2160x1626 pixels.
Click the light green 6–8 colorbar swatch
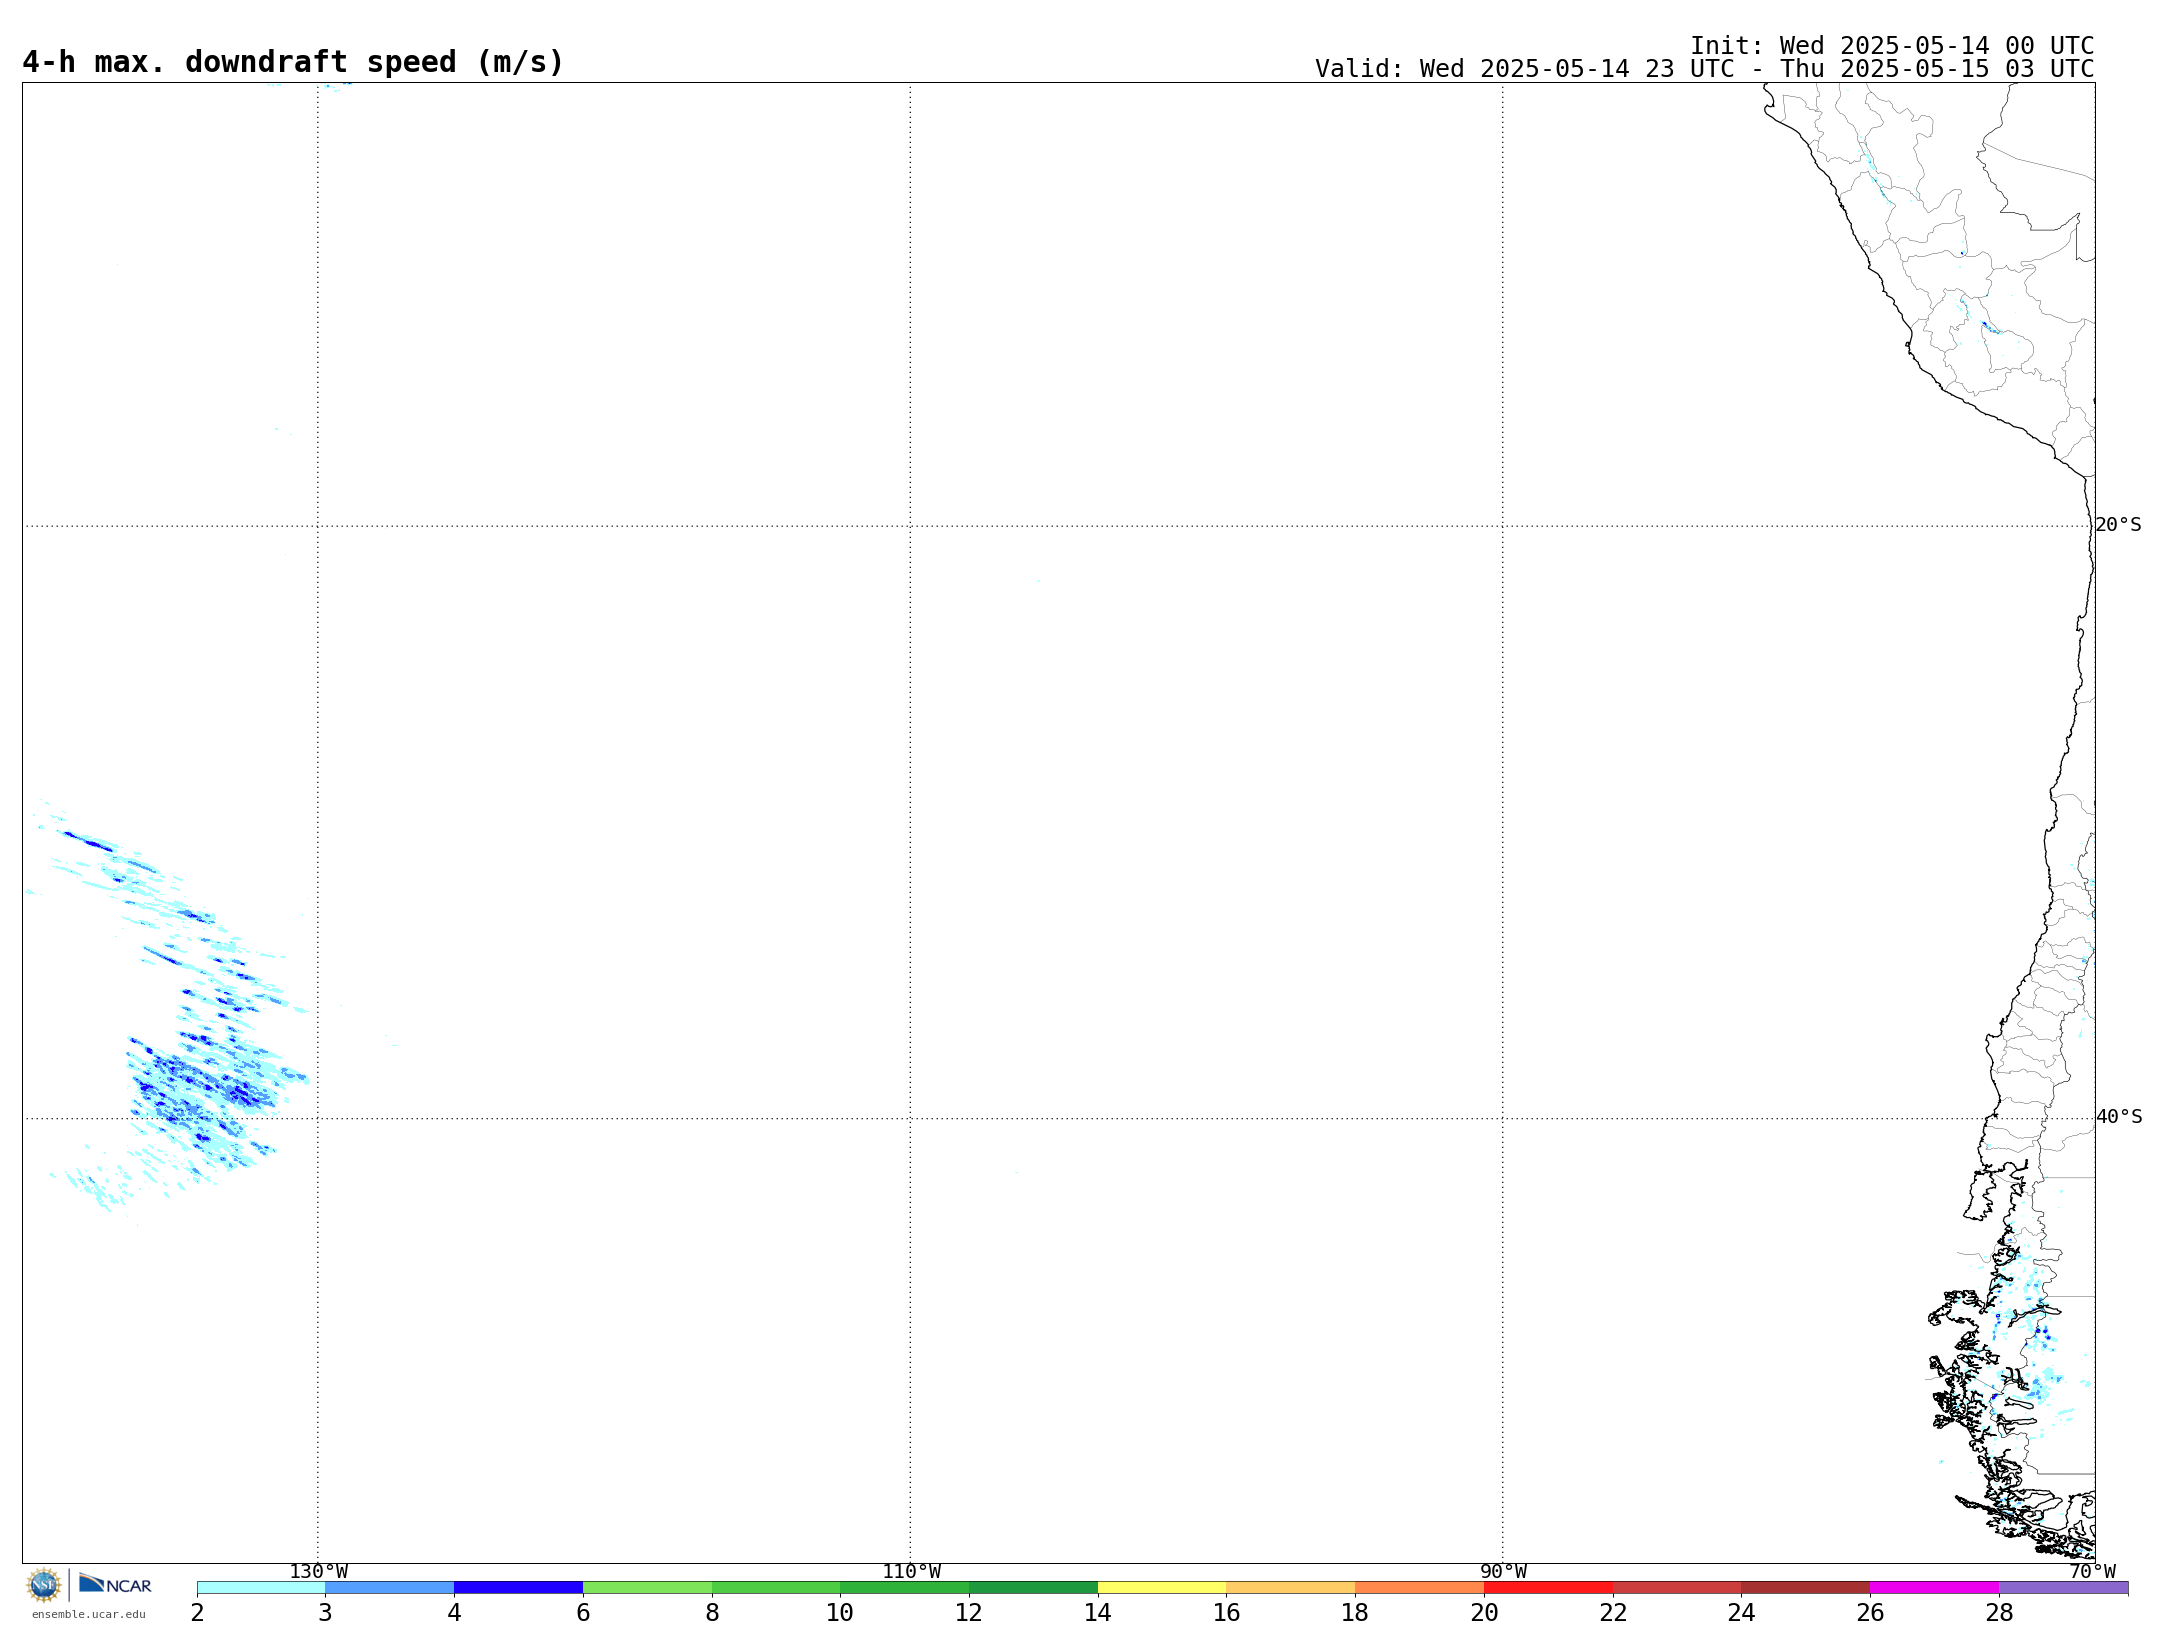pos(648,1588)
